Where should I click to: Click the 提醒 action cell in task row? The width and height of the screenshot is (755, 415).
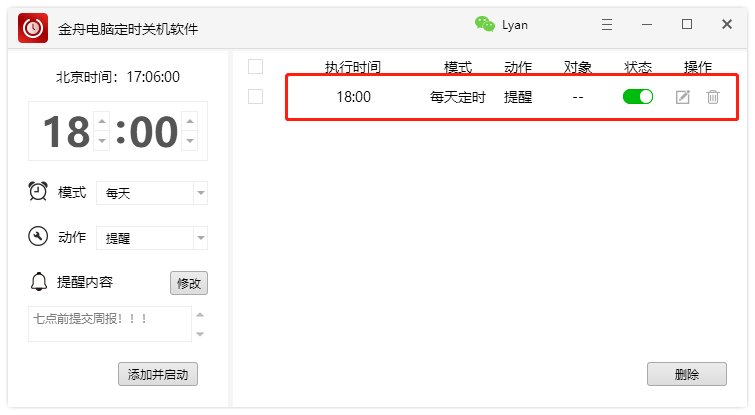(x=518, y=97)
